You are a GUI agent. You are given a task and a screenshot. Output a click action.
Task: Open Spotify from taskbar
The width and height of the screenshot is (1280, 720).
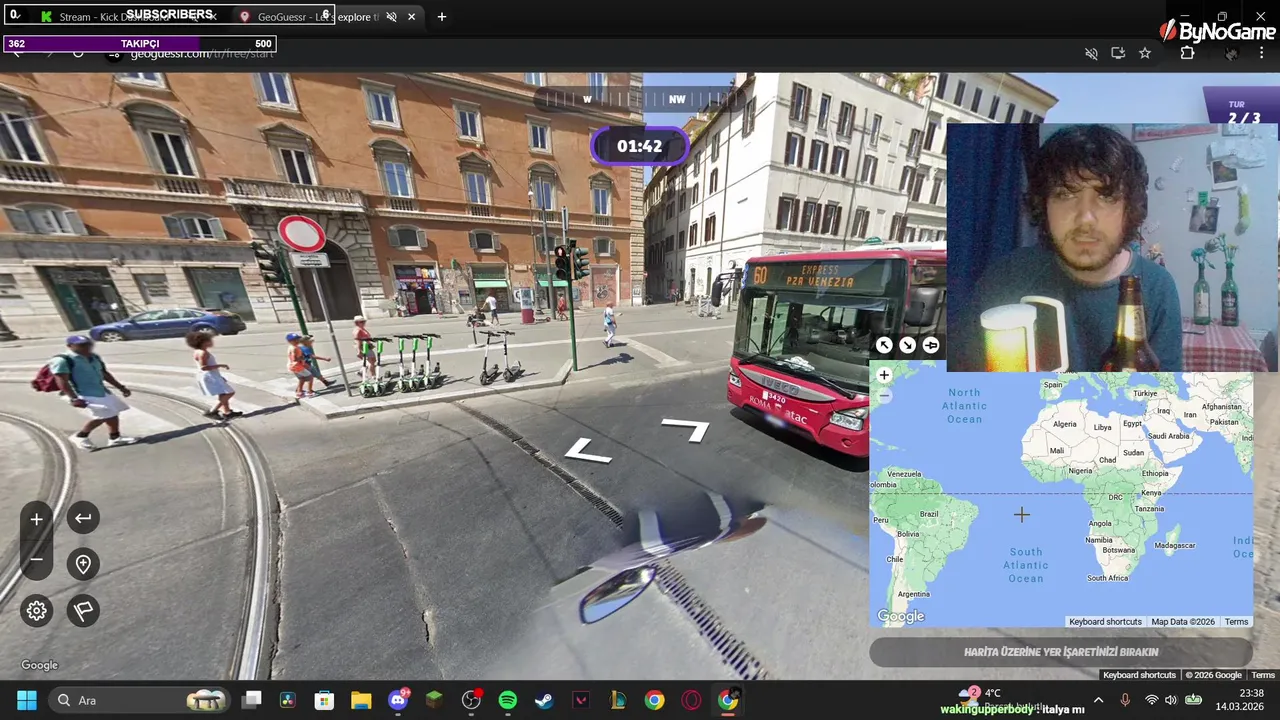[x=507, y=700]
